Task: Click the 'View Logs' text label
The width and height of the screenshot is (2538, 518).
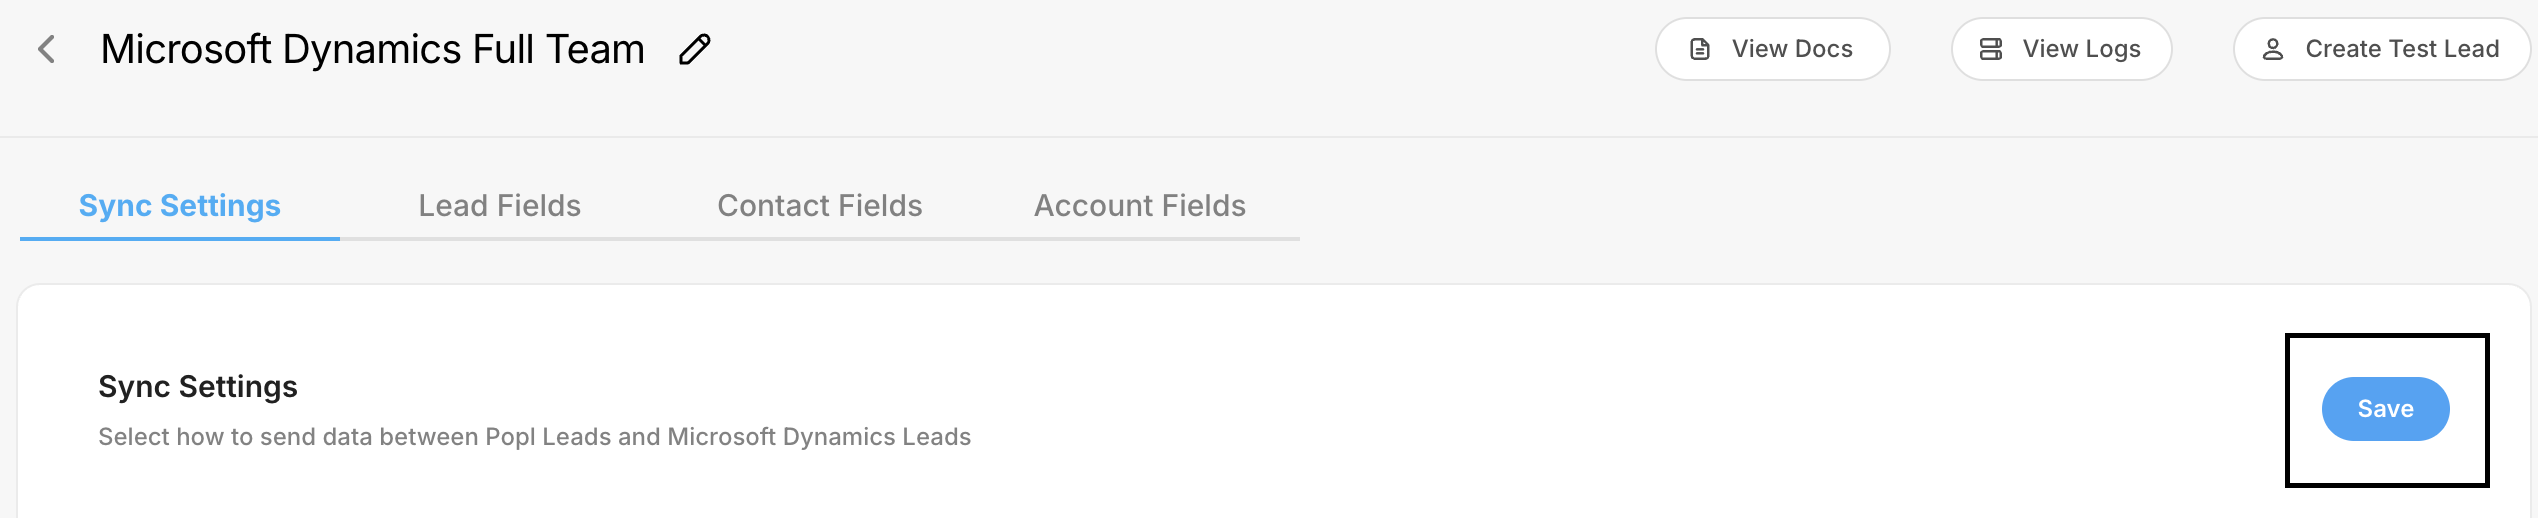Action: pyautogui.click(x=2081, y=49)
